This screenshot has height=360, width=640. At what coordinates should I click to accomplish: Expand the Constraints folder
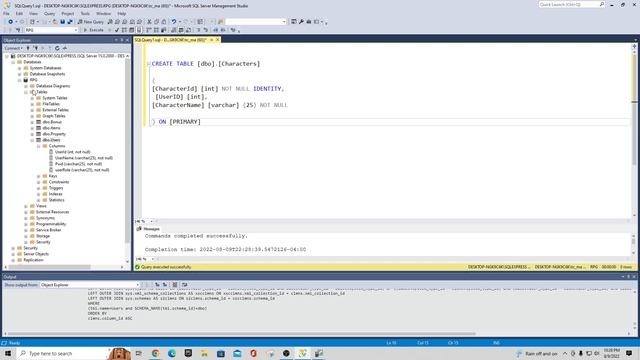(x=38, y=182)
